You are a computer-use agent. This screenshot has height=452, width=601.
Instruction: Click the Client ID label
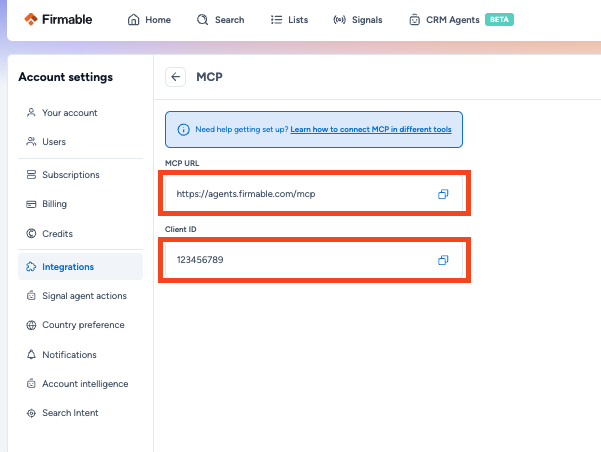(x=181, y=229)
